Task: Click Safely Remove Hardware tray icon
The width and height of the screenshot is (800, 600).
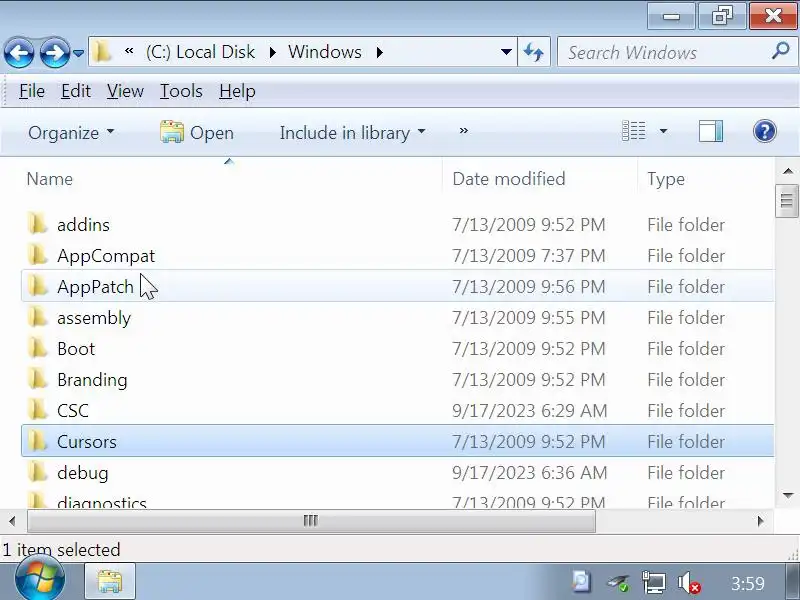Action: coord(618,582)
